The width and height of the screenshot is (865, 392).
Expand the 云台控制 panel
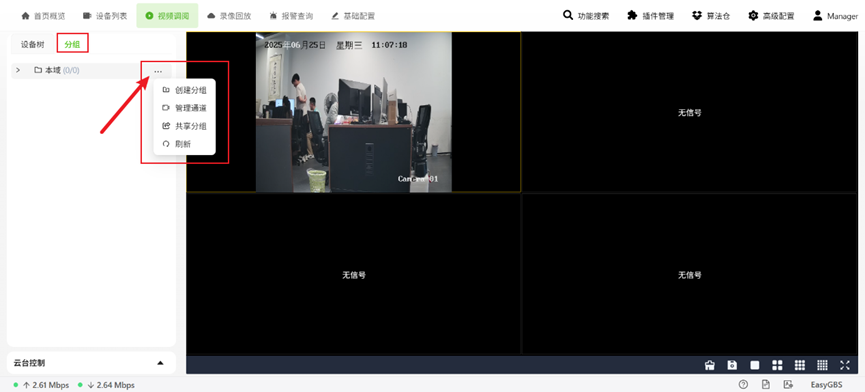[161, 363]
